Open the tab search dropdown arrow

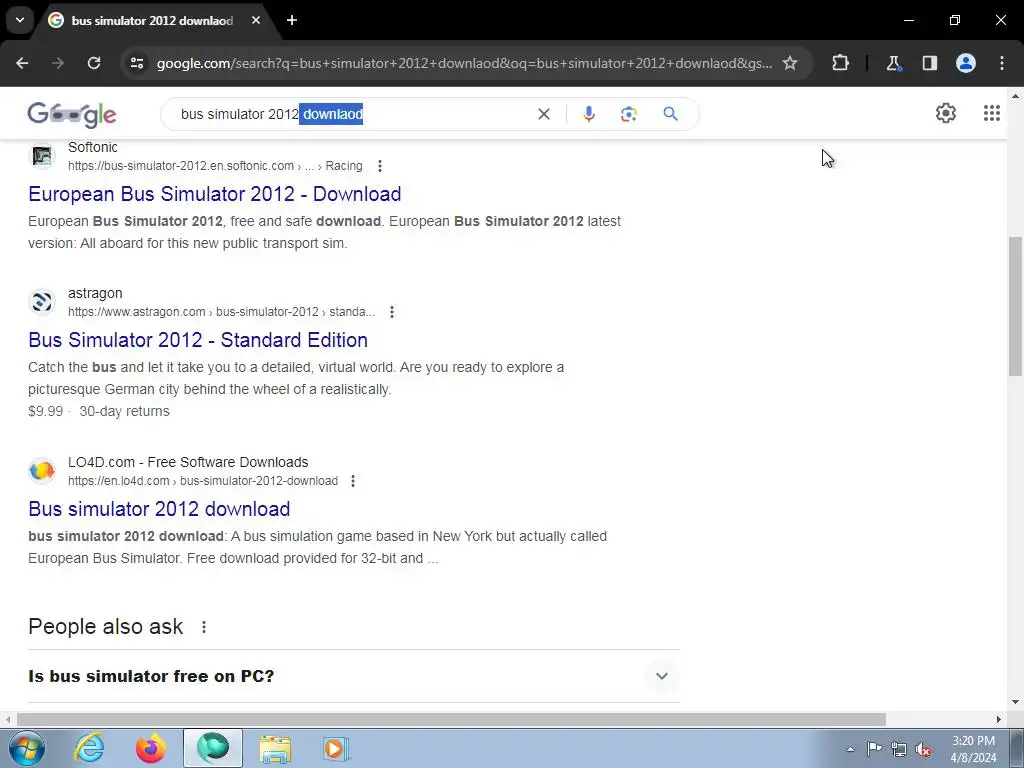20,20
